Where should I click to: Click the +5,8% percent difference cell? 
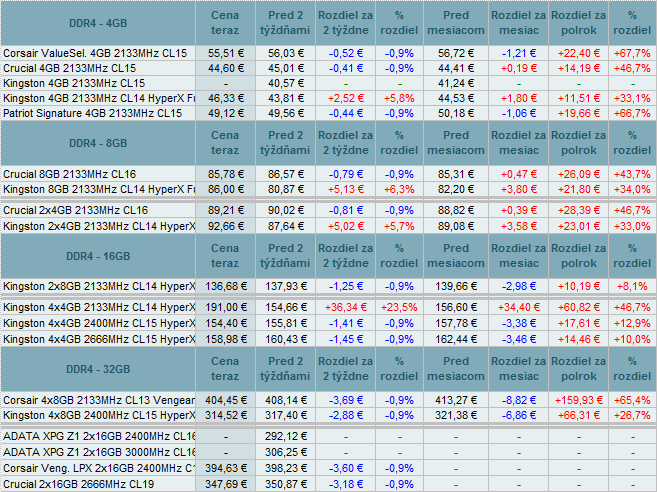(x=399, y=98)
